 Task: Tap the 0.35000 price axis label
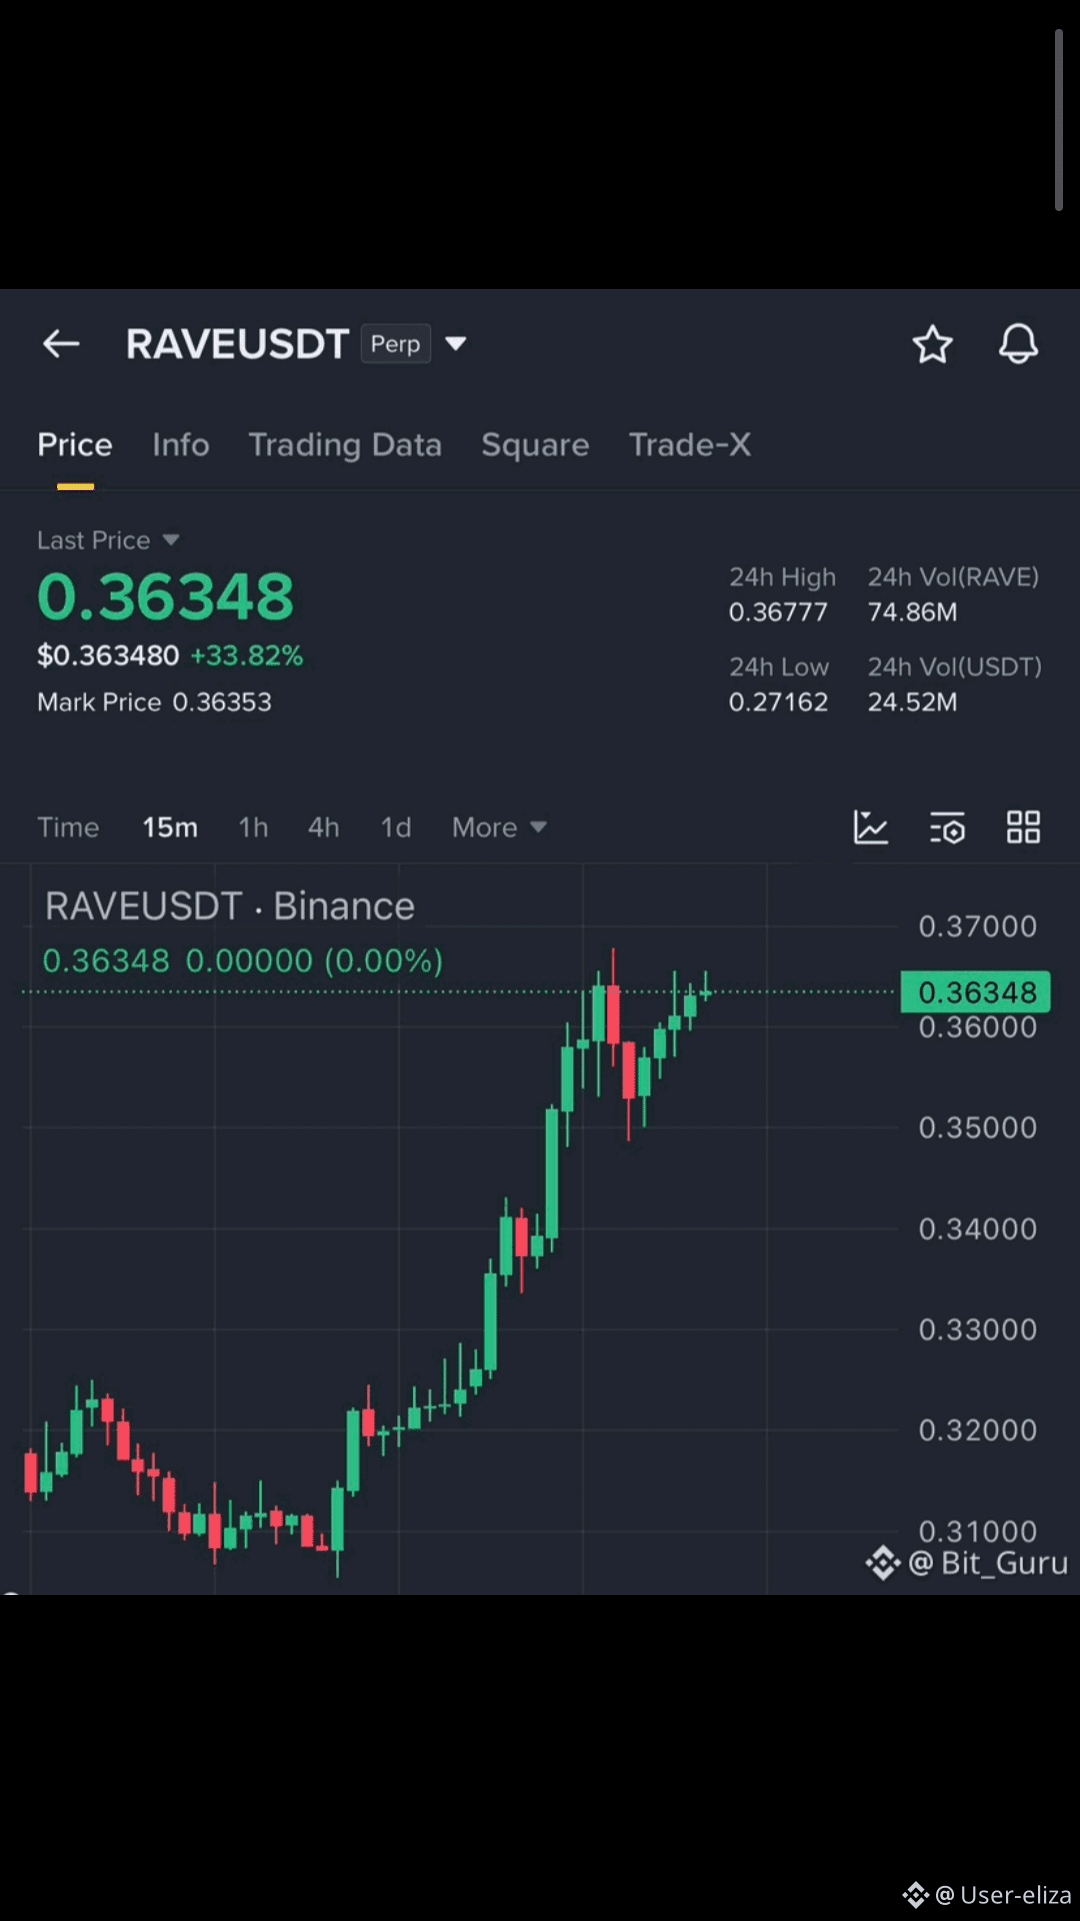click(x=978, y=1128)
